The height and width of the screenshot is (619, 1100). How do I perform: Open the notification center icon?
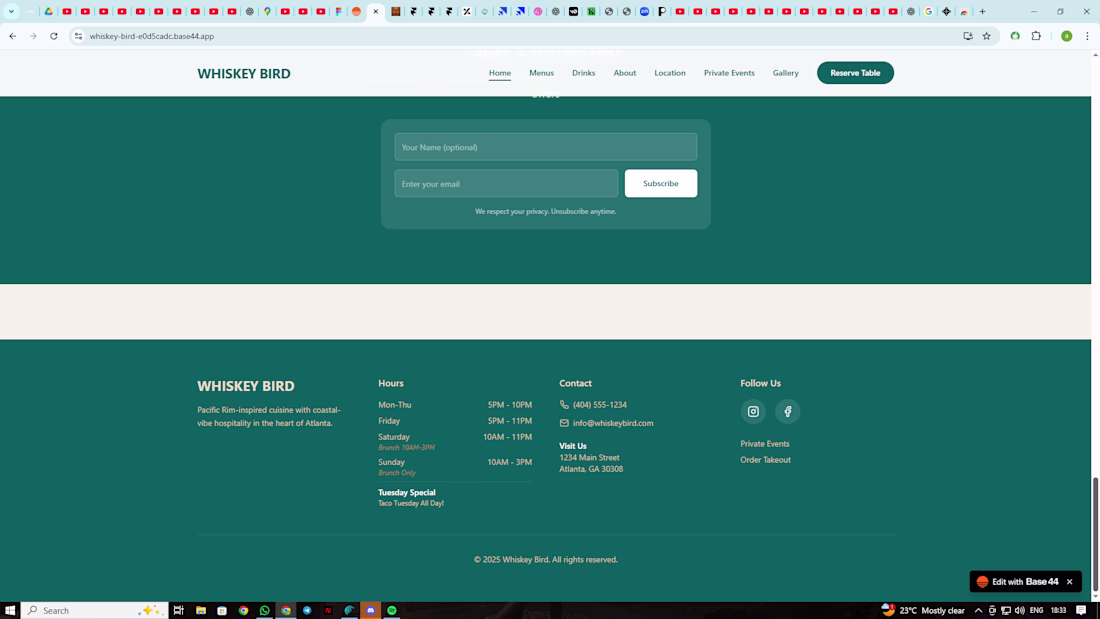pos(1081,611)
